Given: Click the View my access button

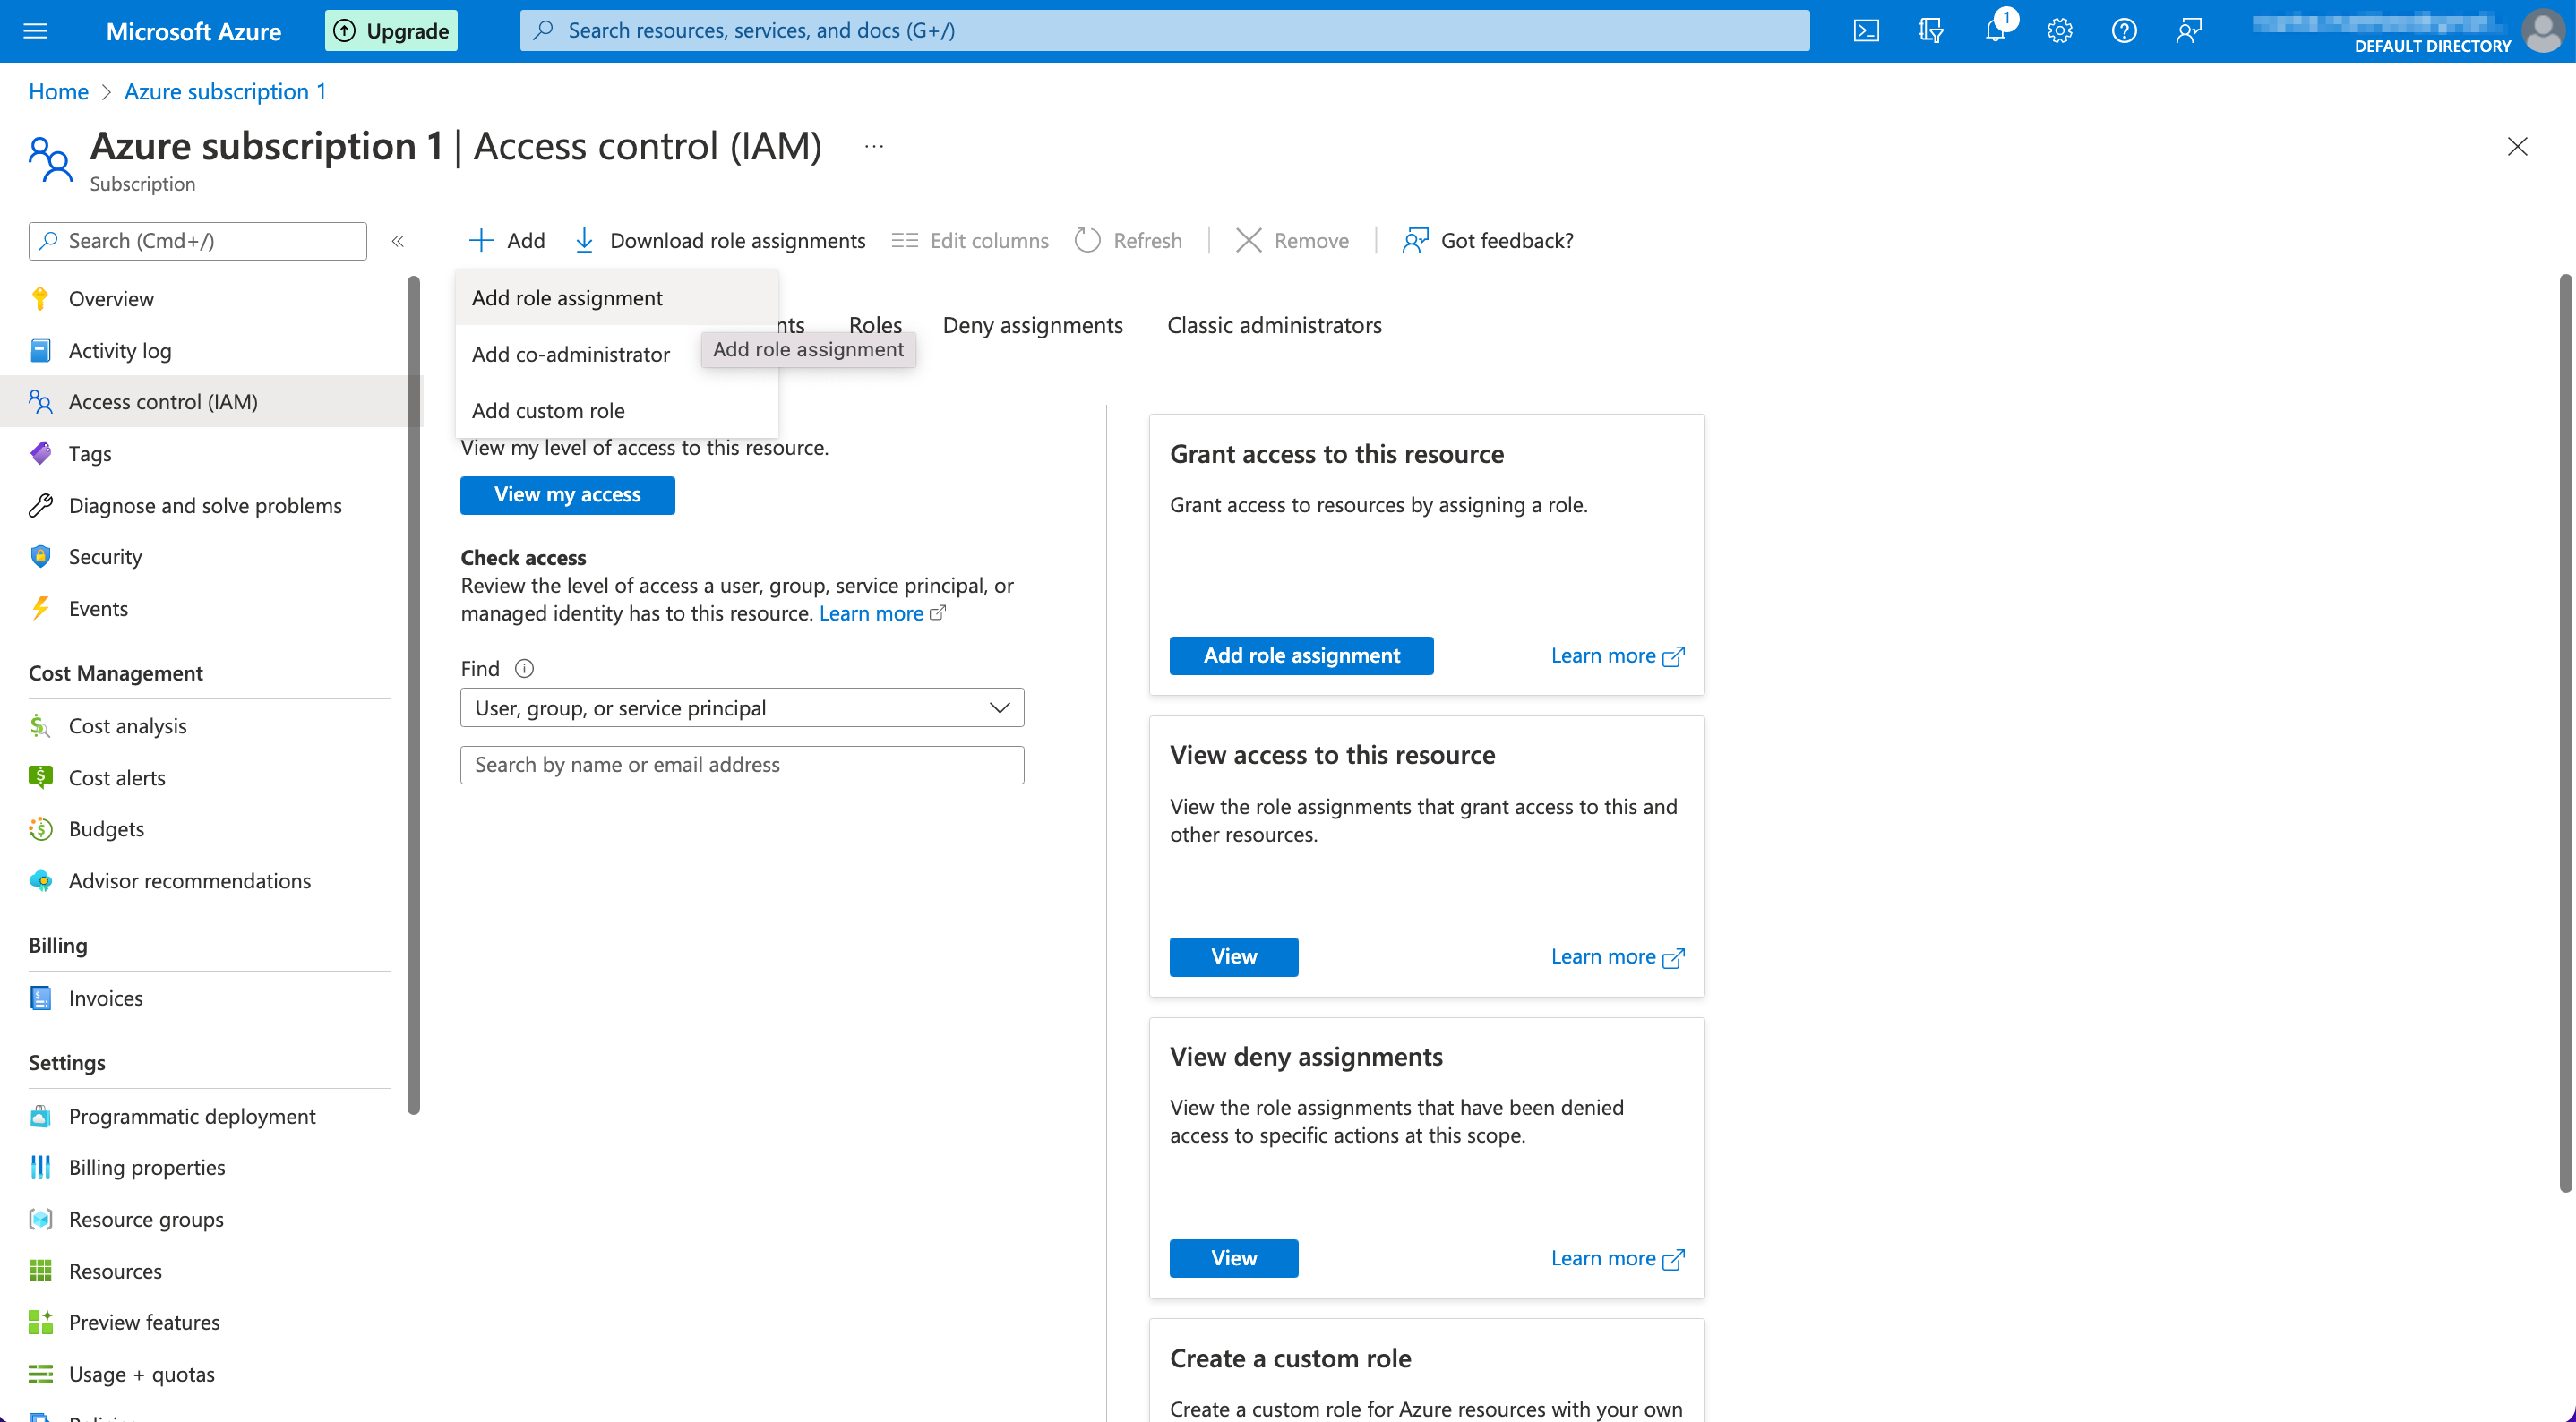Looking at the screenshot, I should coord(567,494).
